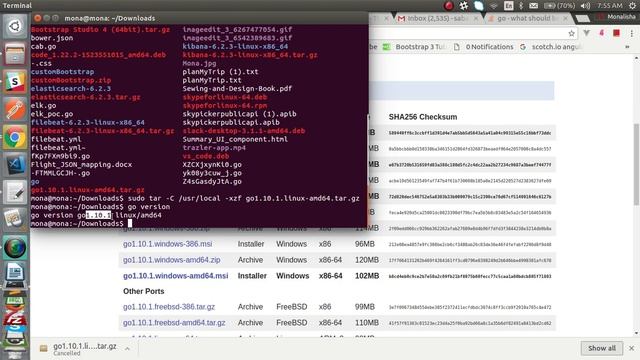Open the '0 Notifications' bookmark

pos(484,47)
